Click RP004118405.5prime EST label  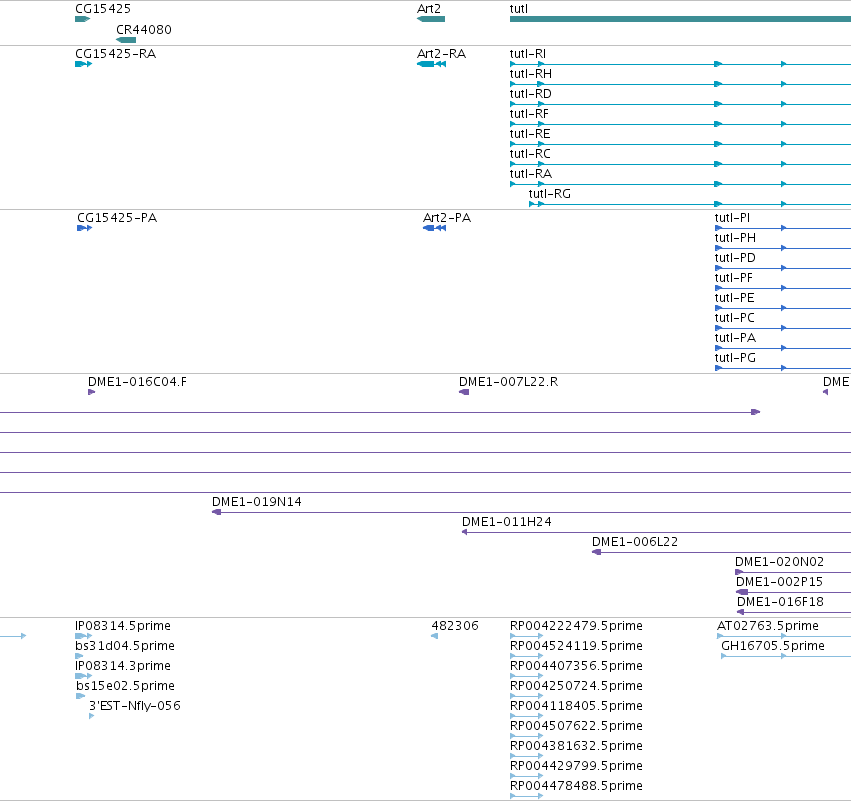click(x=576, y=707)
